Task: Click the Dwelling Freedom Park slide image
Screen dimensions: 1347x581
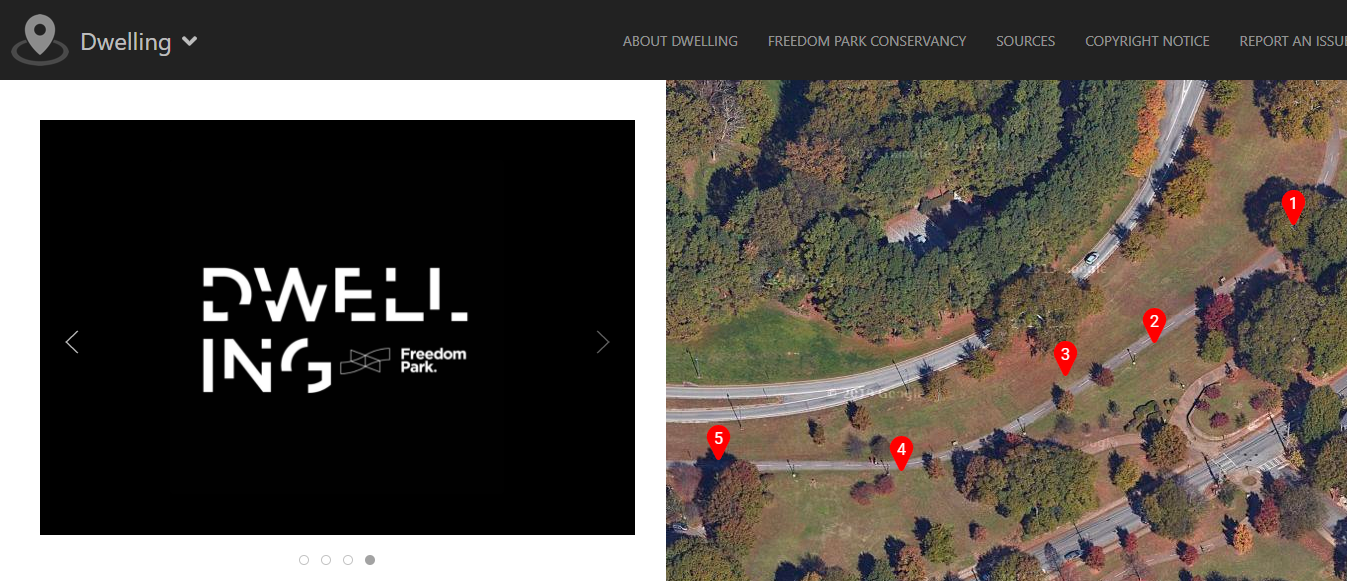Action: point(337,327)
